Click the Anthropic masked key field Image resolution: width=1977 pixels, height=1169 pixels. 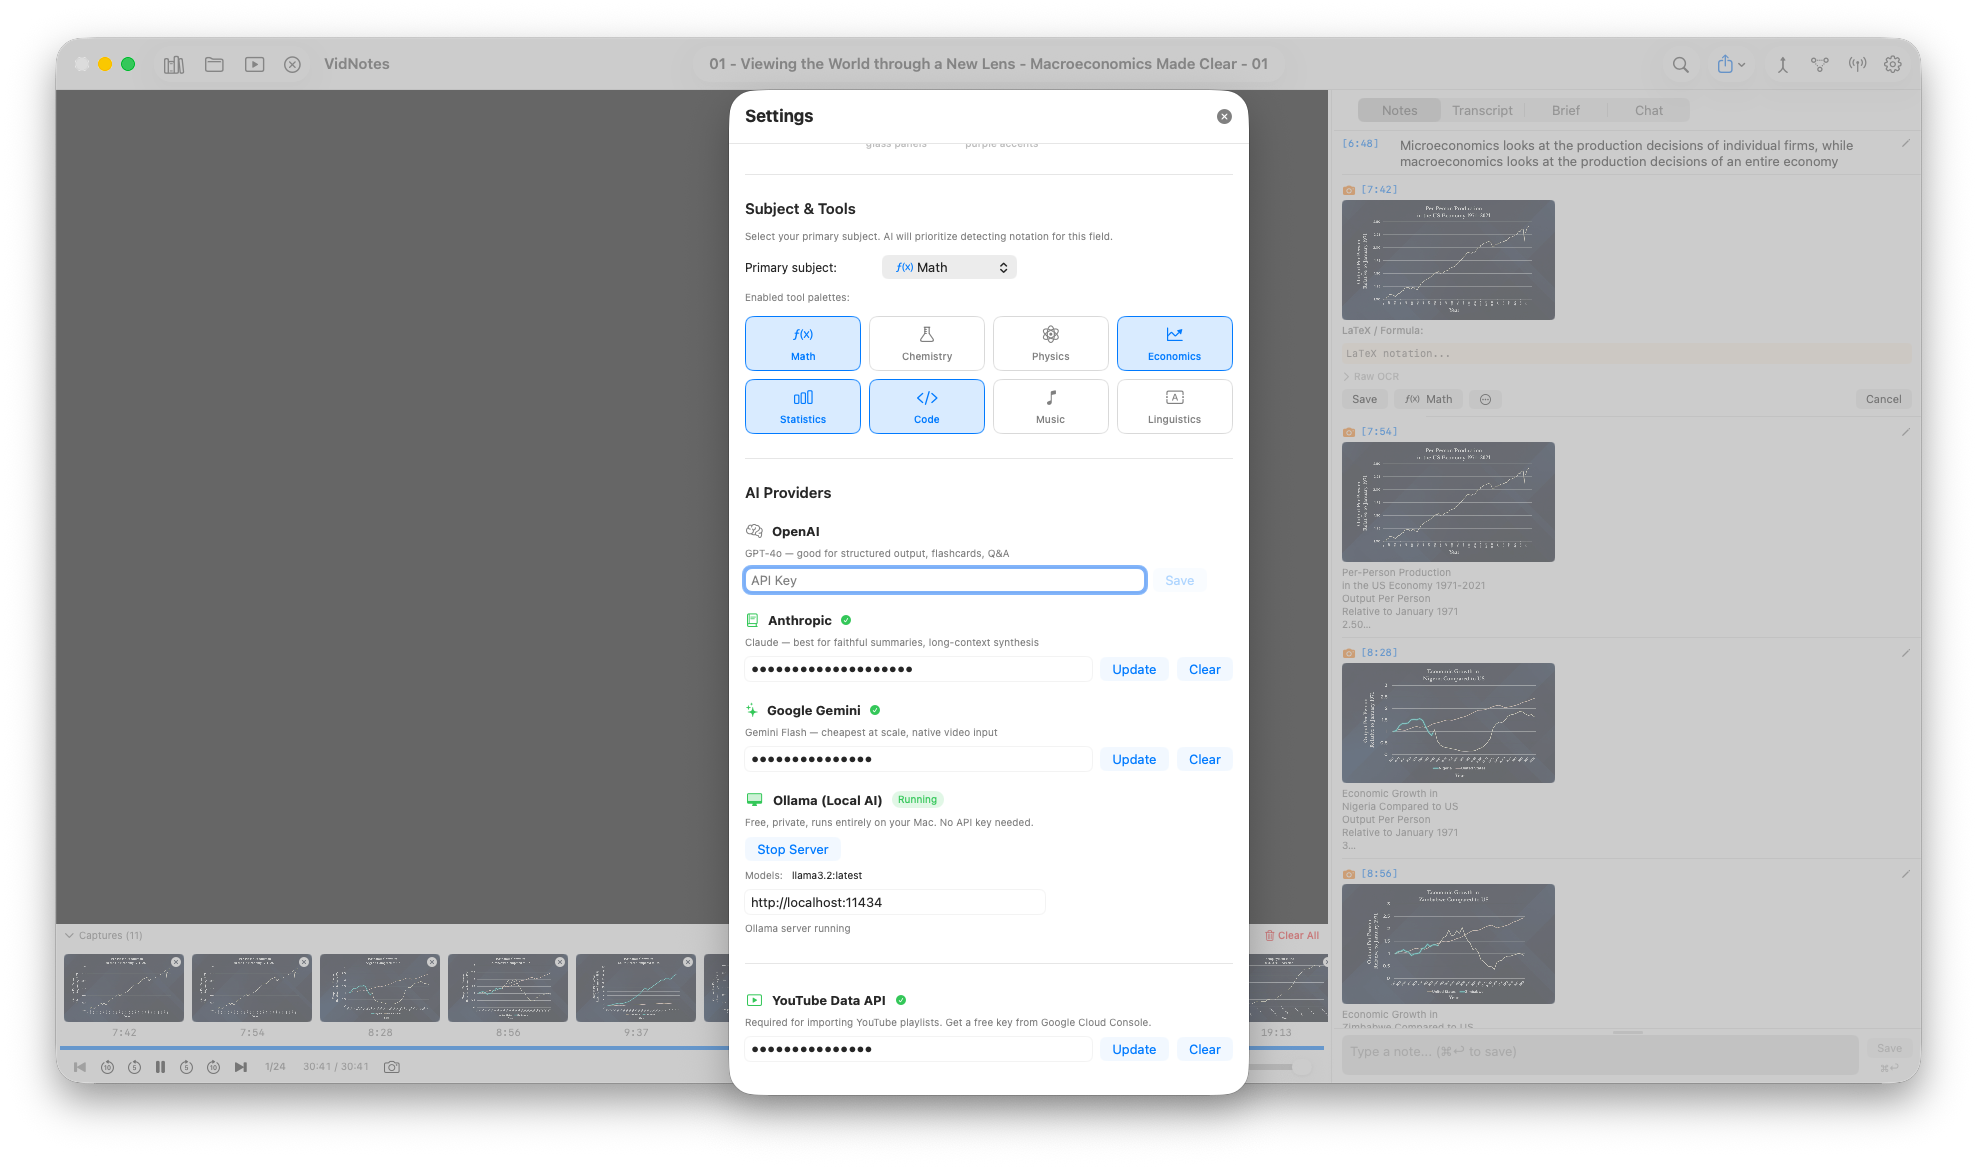coord(918,669)
